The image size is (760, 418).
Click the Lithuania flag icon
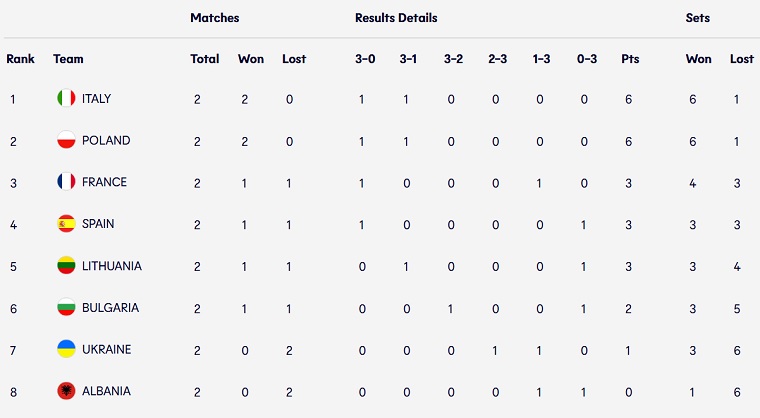click(66, 266)
